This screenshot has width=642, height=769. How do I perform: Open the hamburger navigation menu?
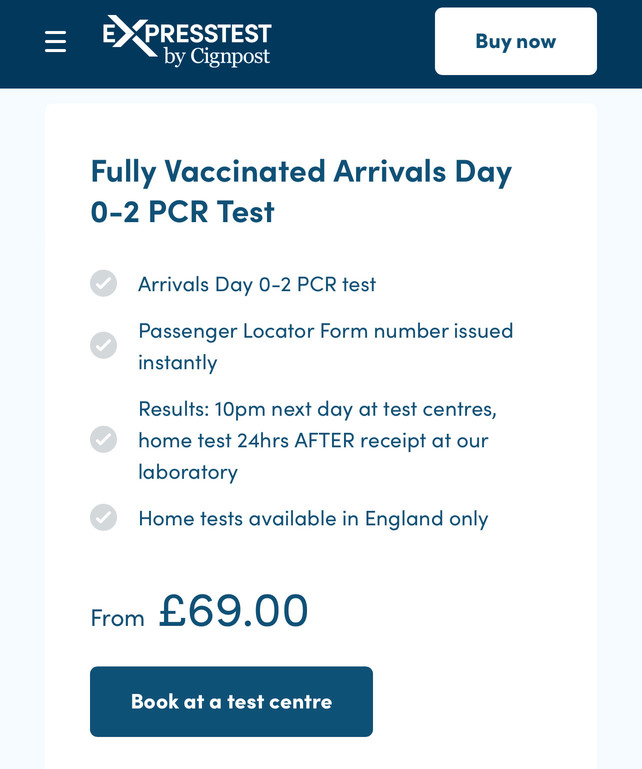click(55, 41)
